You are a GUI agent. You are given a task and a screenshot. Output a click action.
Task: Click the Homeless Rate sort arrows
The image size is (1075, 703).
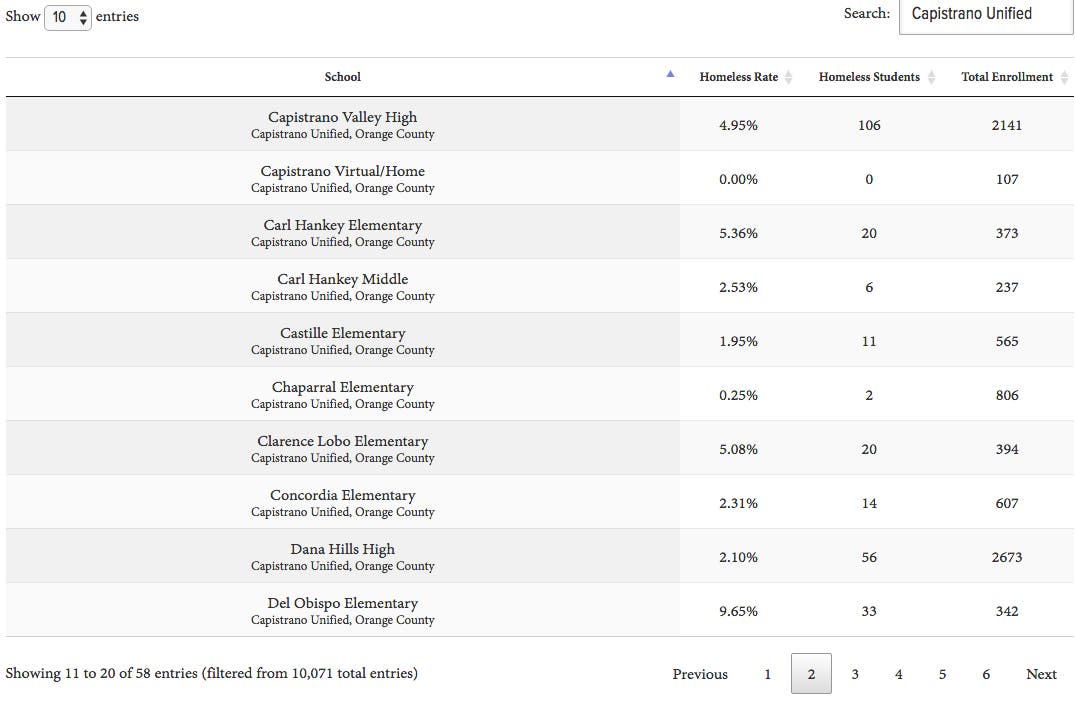(788, 78)
